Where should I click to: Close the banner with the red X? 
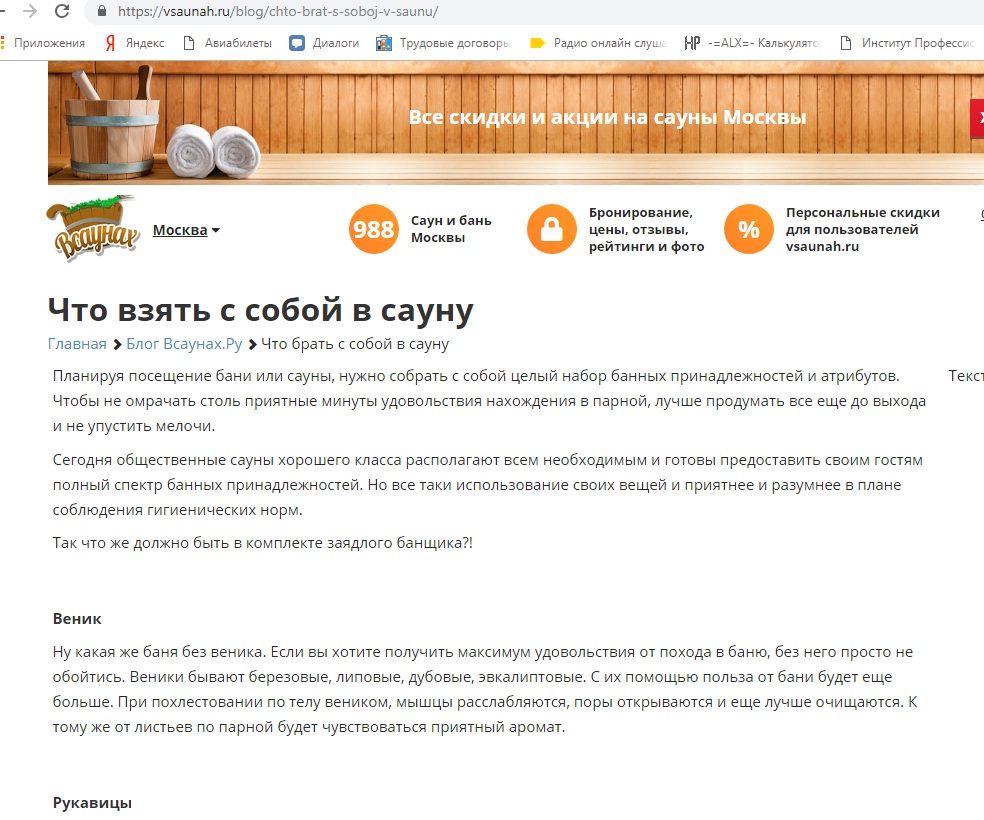tap(978, 117)
